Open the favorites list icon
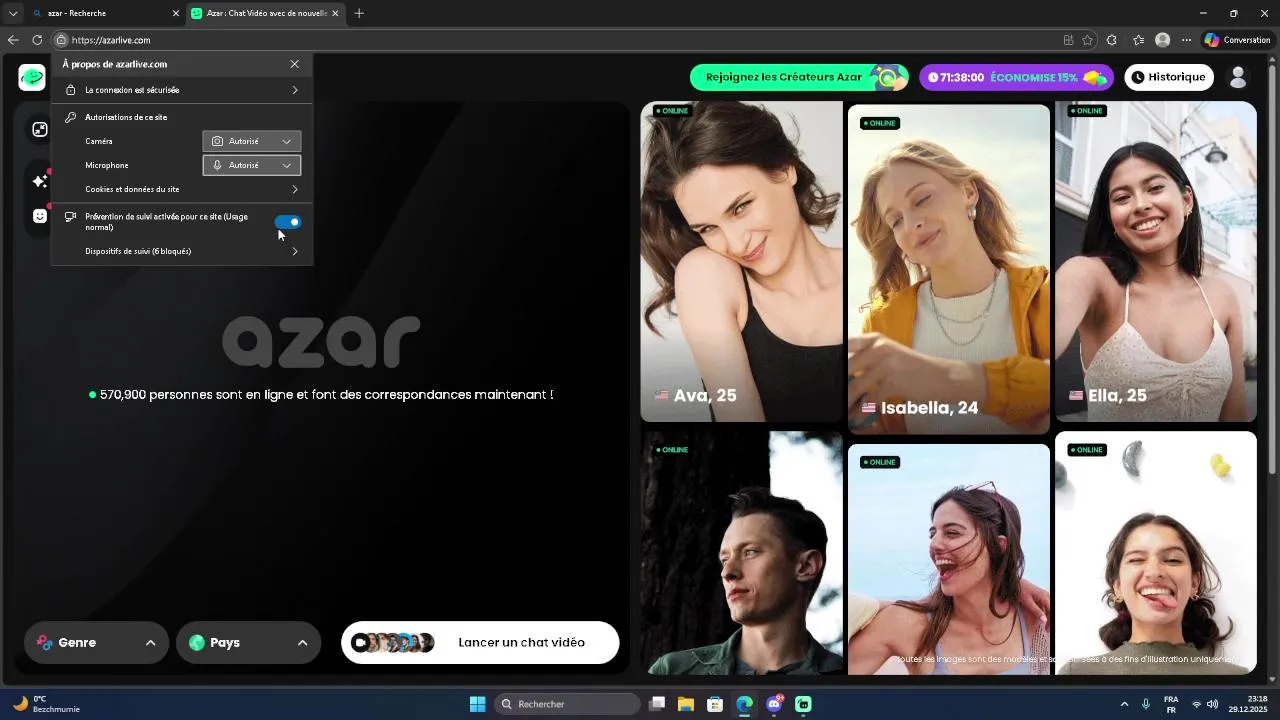Screen dimensions: 1280x720 pos(1138,40)
